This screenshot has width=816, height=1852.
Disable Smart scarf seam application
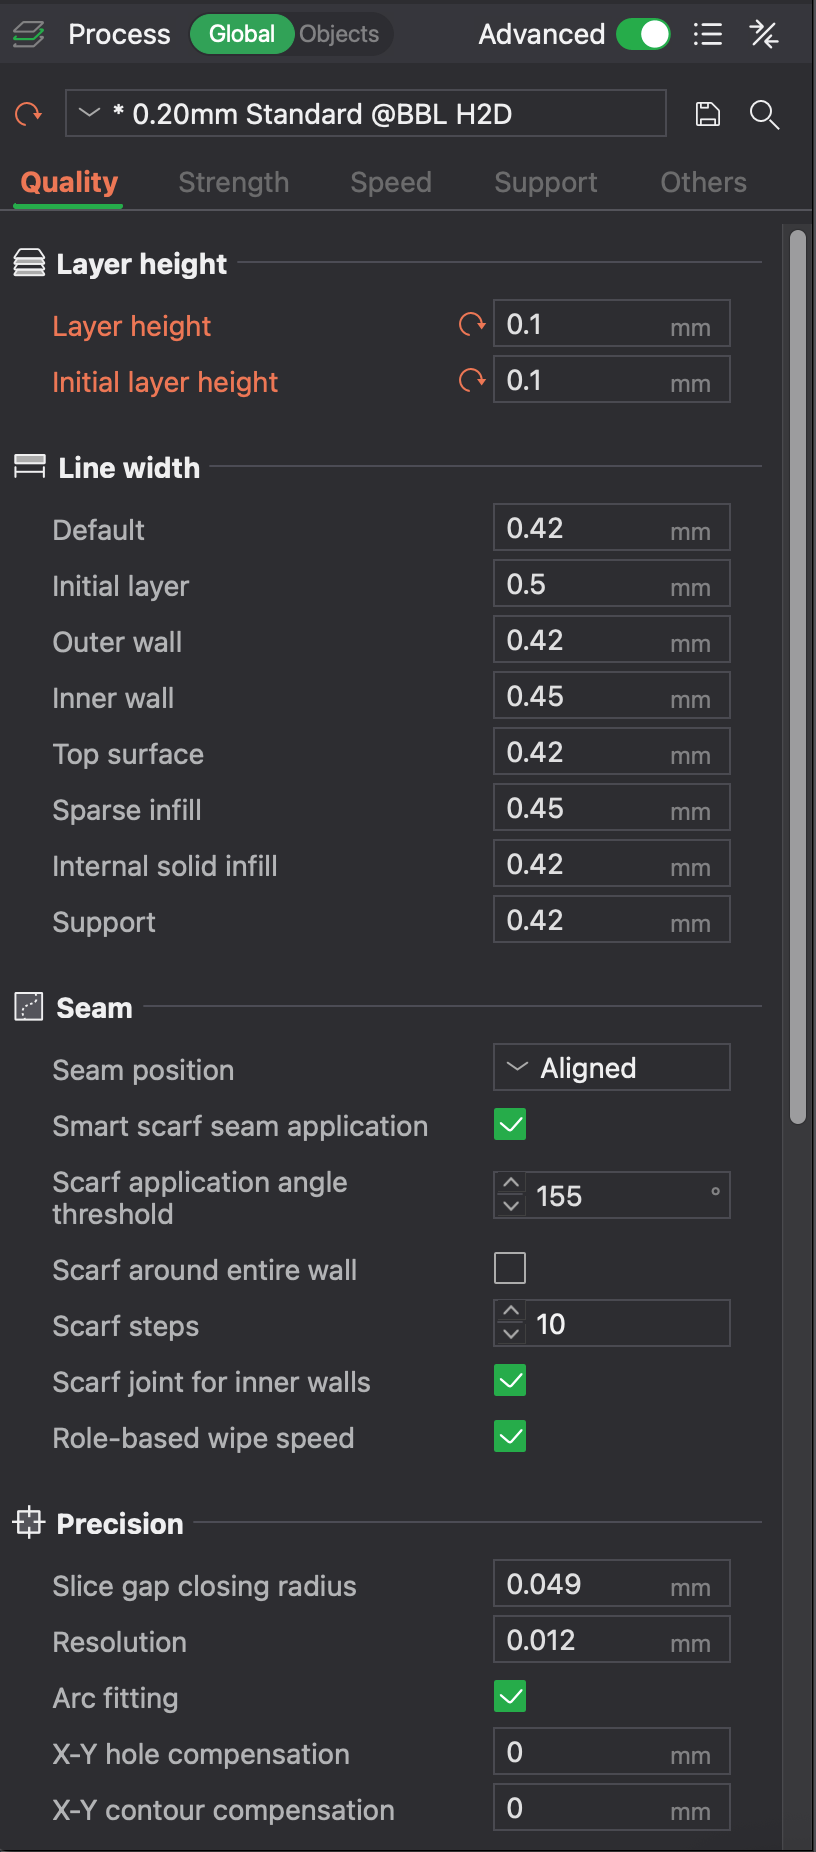click(x=510, y=1124)
